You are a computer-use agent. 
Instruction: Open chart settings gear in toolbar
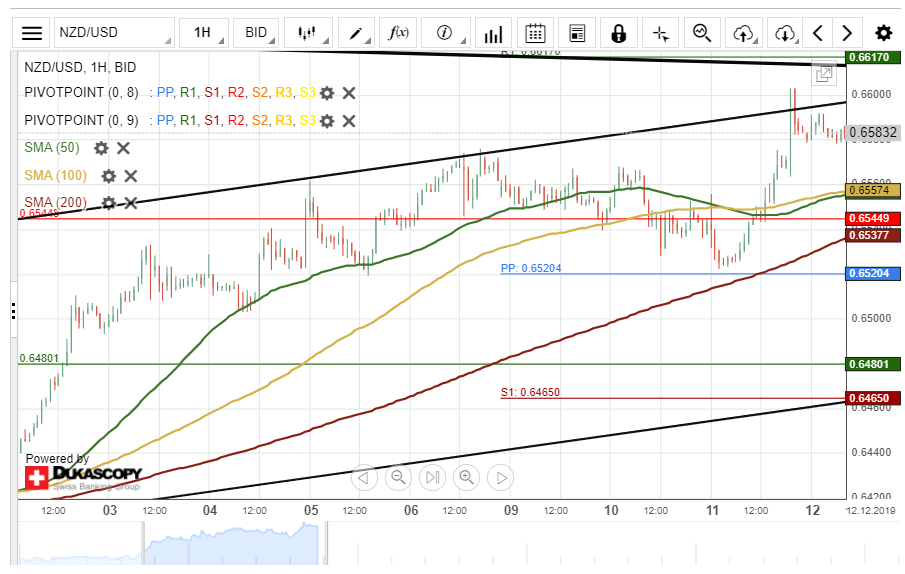pyautogui.click(x=883, y=33)
